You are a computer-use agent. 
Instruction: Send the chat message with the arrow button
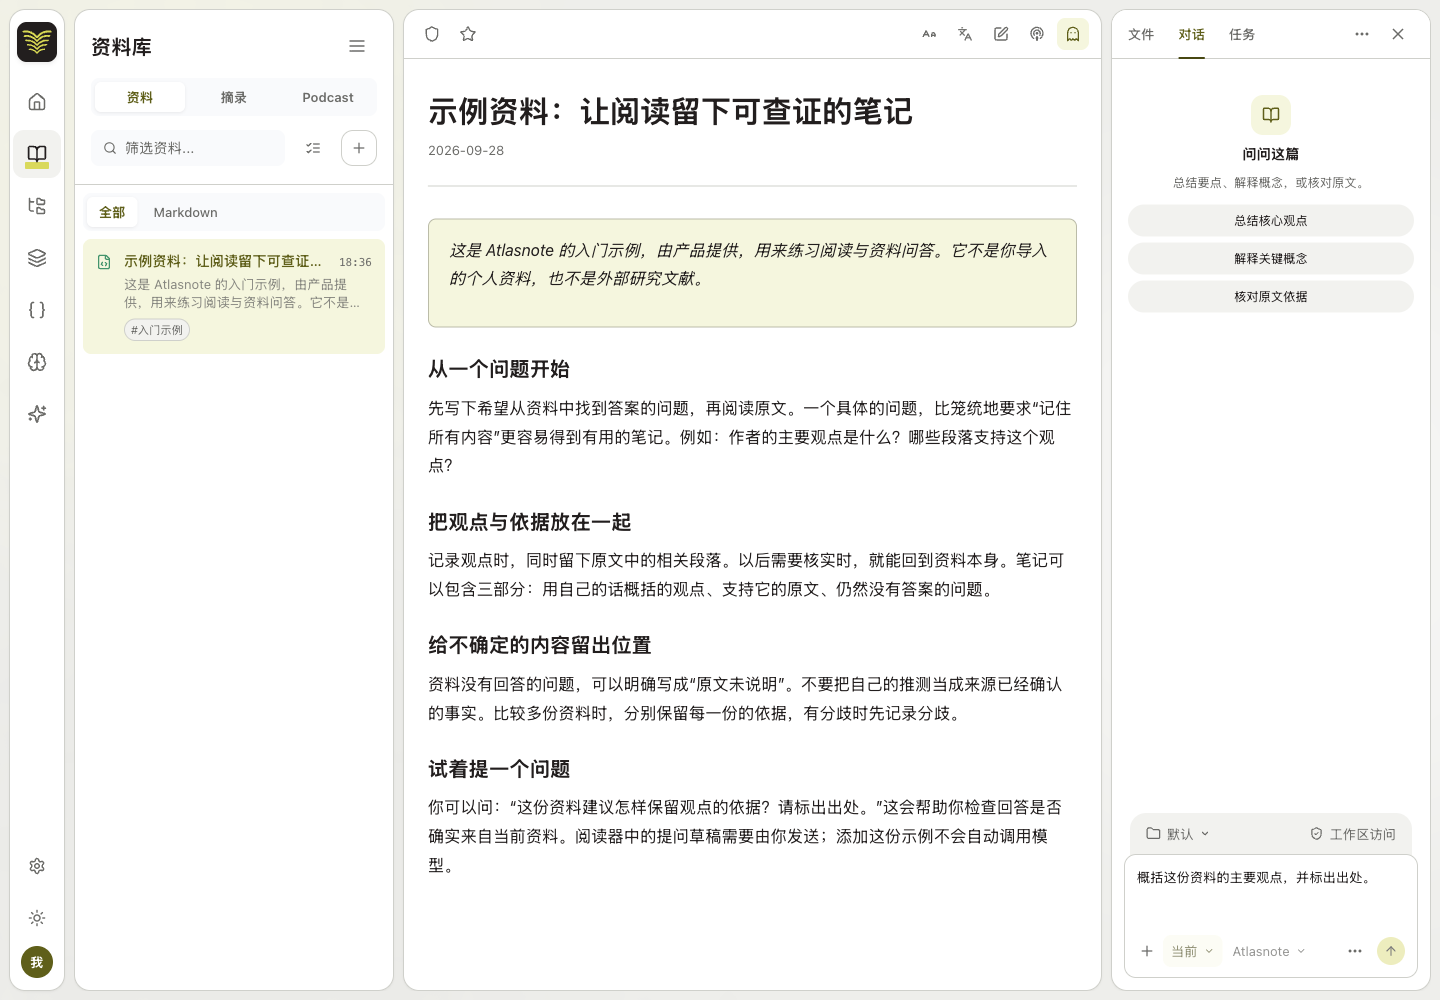[1391, 951]
